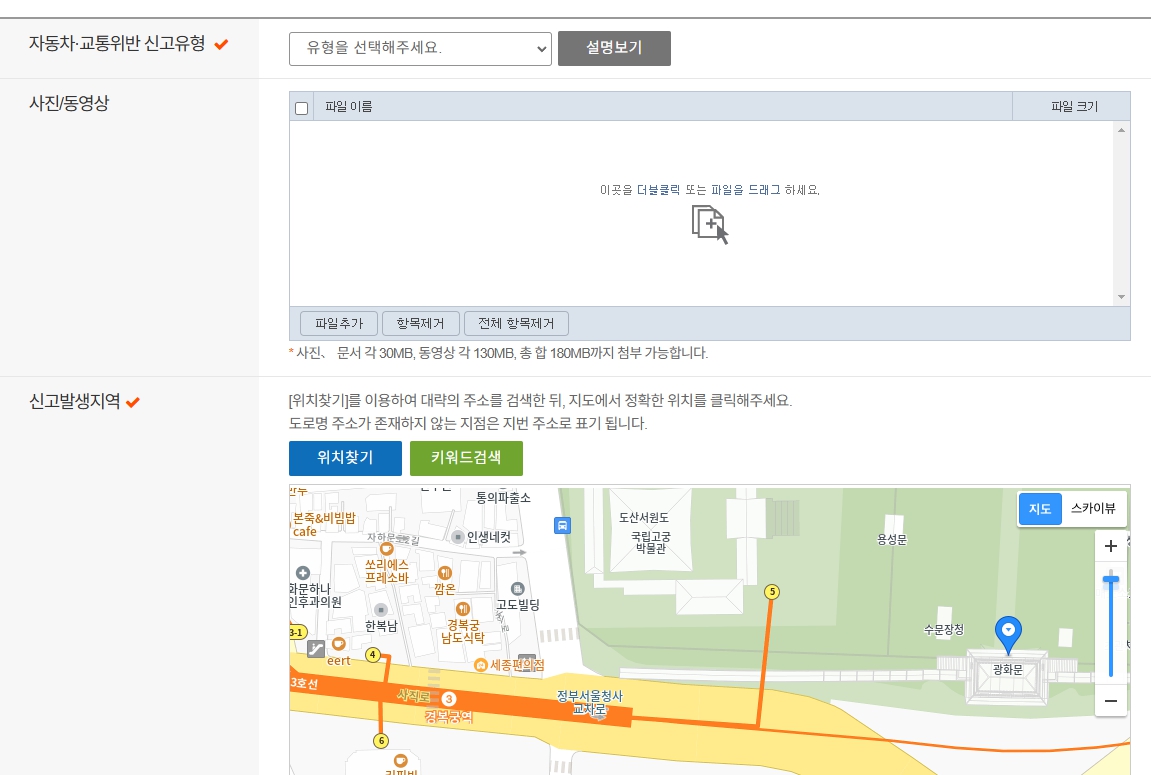Click the blue location pin at 광화문
The image size is (1153, 775).
click(x=1008, y=629)
